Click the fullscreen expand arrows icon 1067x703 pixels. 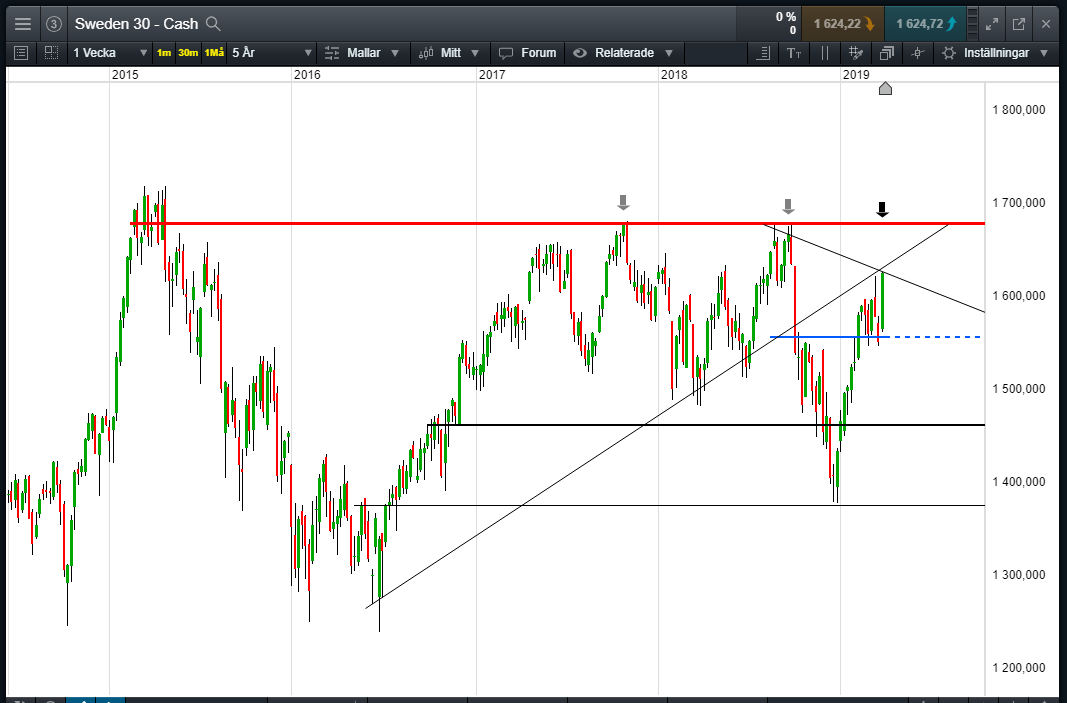pyautogui.click(x=991, y=24)
